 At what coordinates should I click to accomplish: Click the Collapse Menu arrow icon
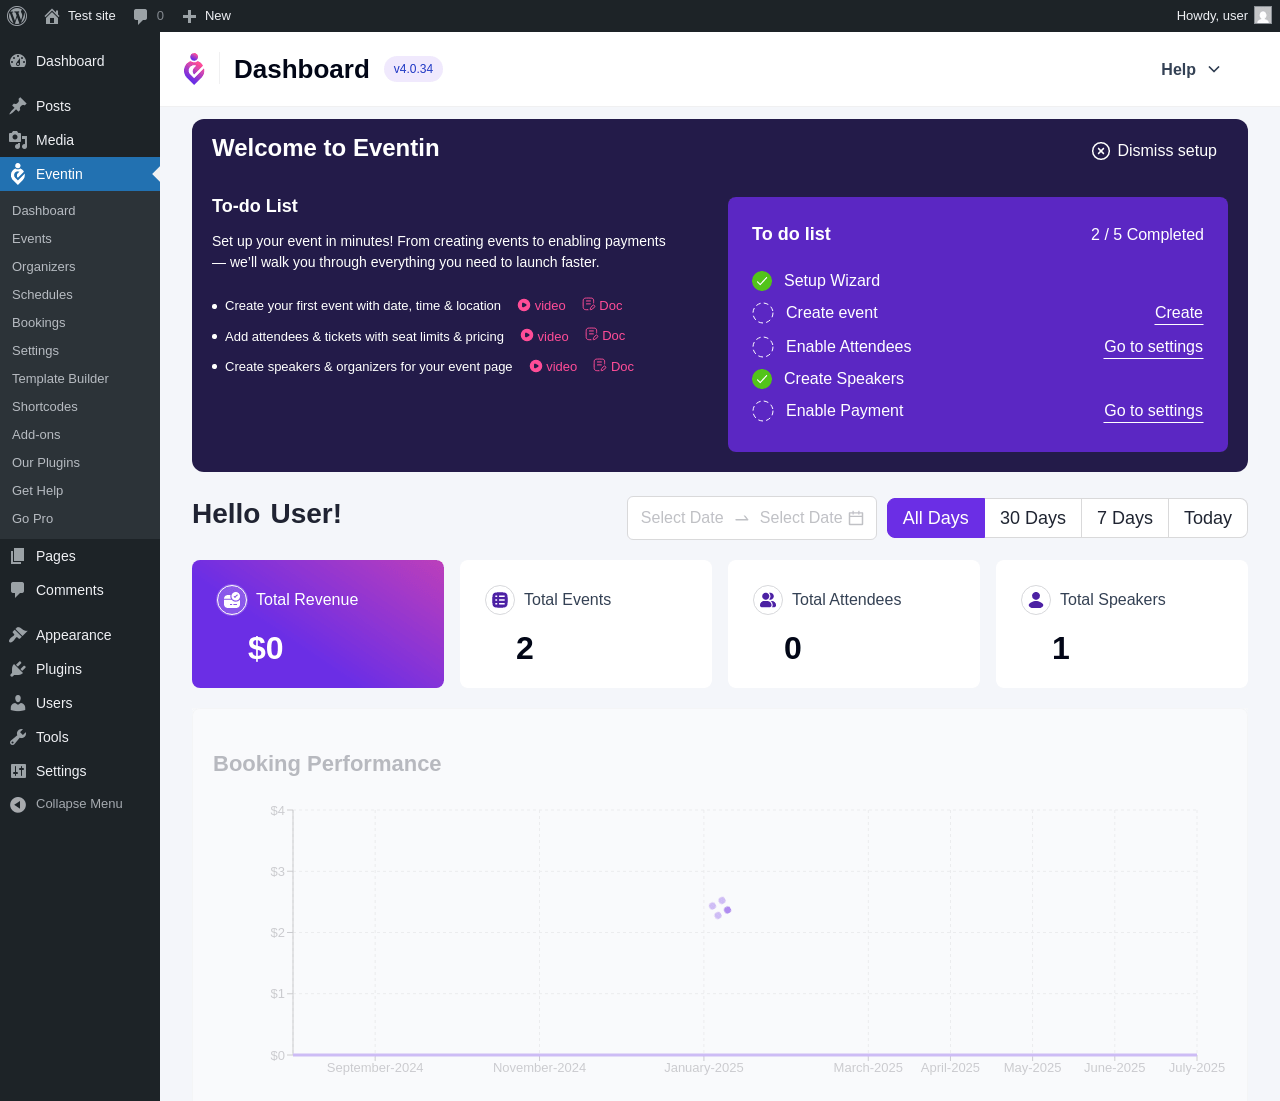(x=18, y=804)
